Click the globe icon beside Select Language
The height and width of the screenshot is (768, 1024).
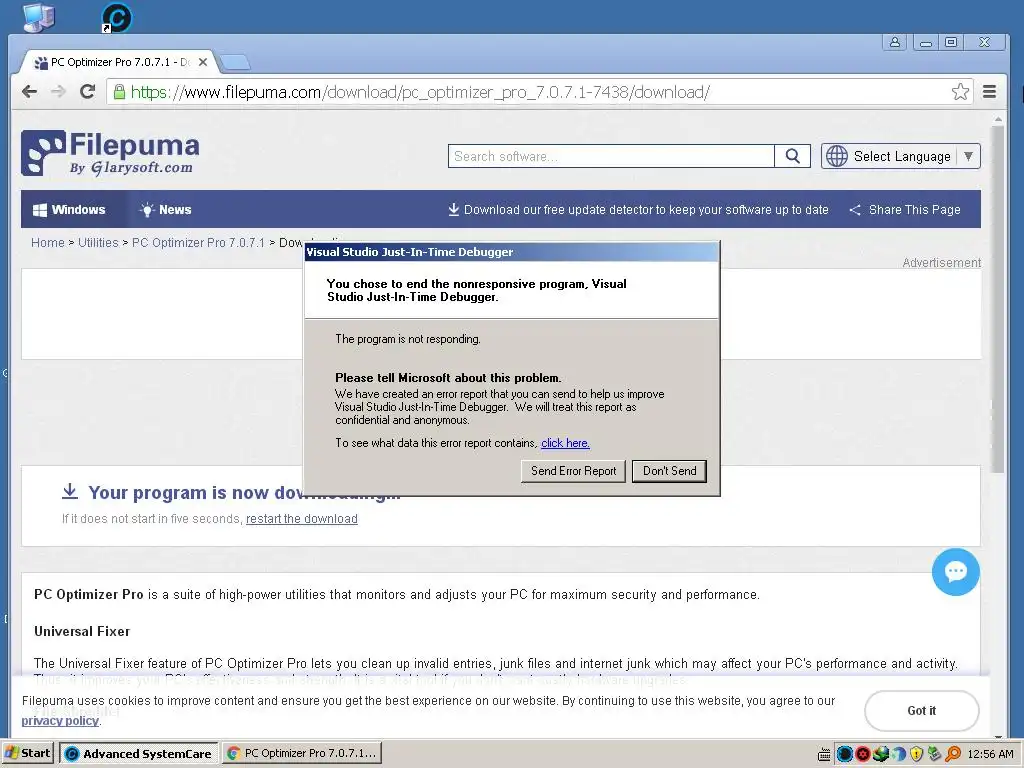(x=837, y=156)
